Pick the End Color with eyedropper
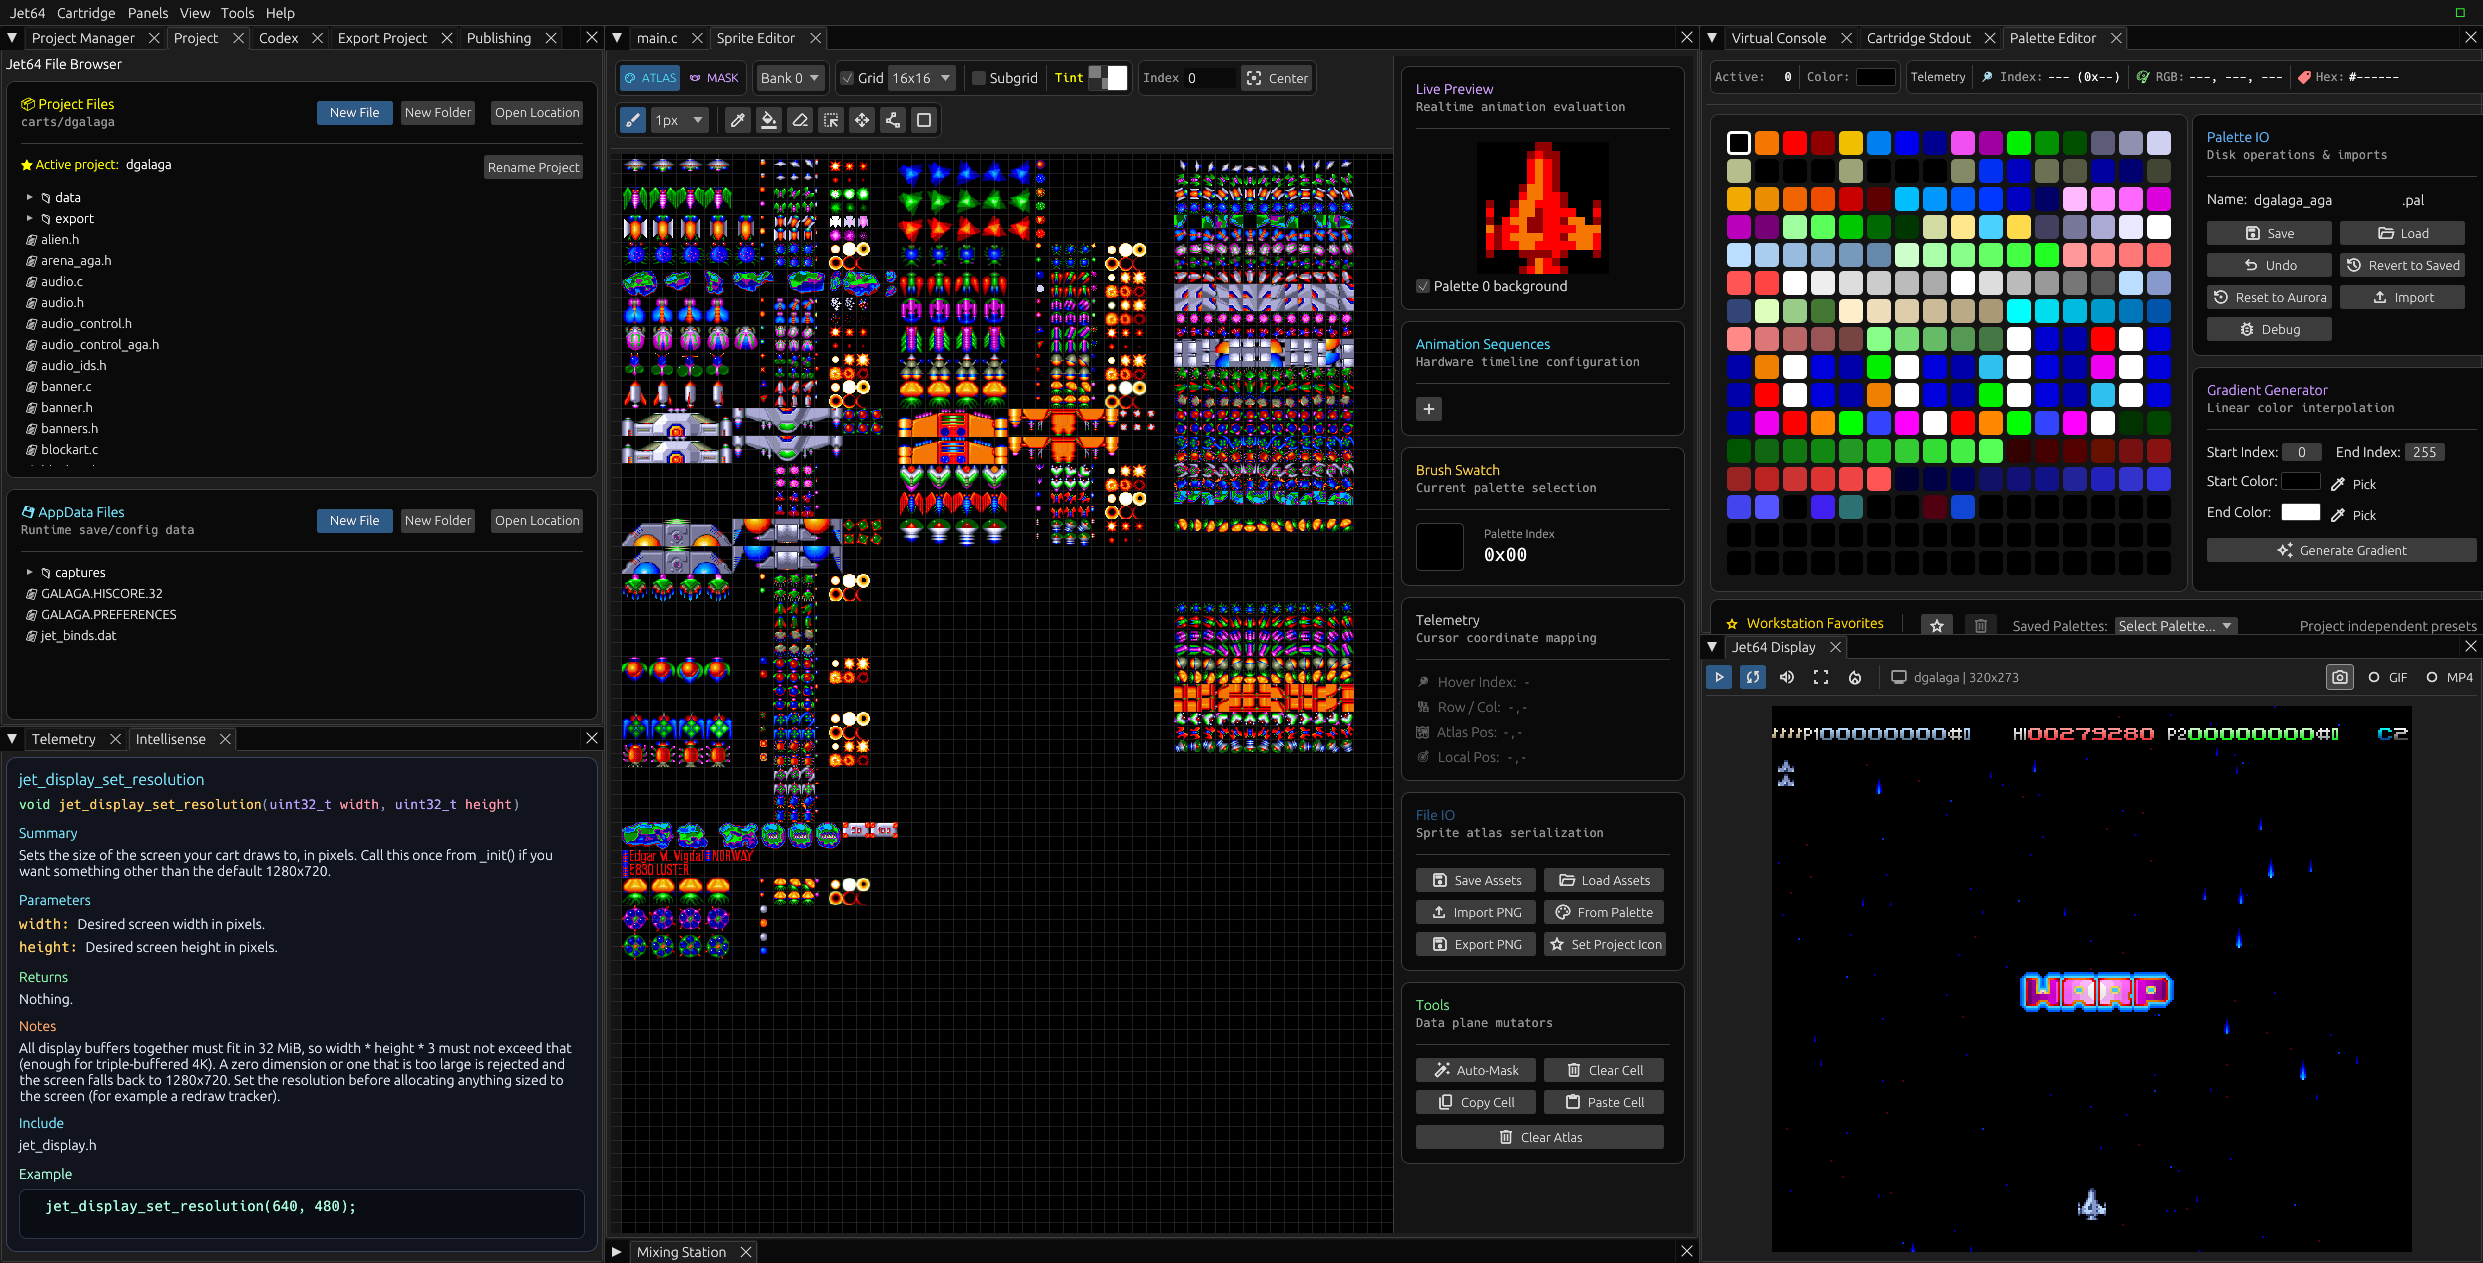Image resolution: width=2483 pixels, height=1263 pixels. point(2353,515)
